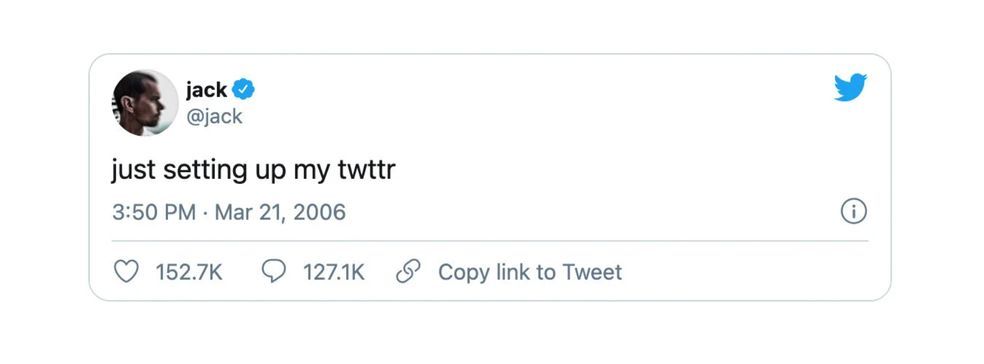Open the @jack handle link
Screen dimensions: 984x364
(x=214, y=117)
